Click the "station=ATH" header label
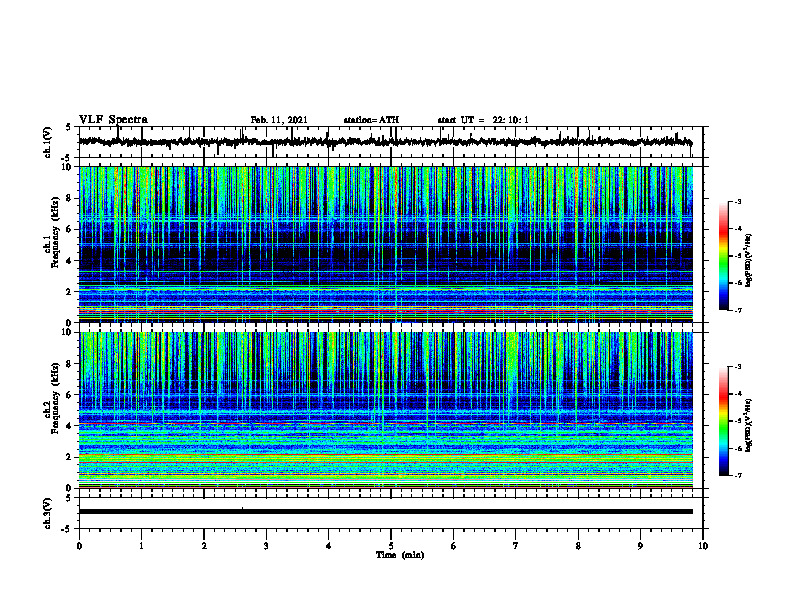Image resolution: width=792 pixels, height=612 pixels. [371, 120]
